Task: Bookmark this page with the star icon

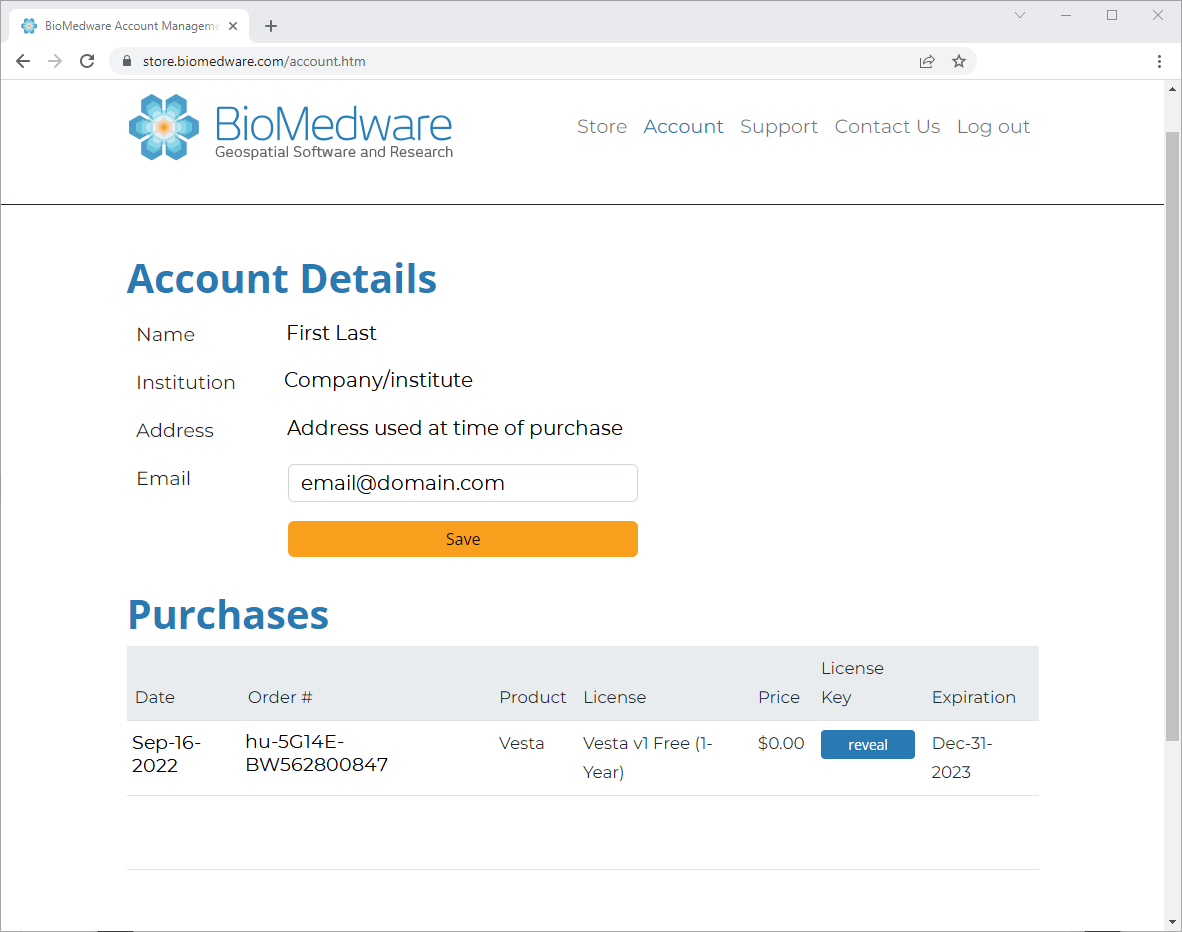Action: [x=959, y=61]
